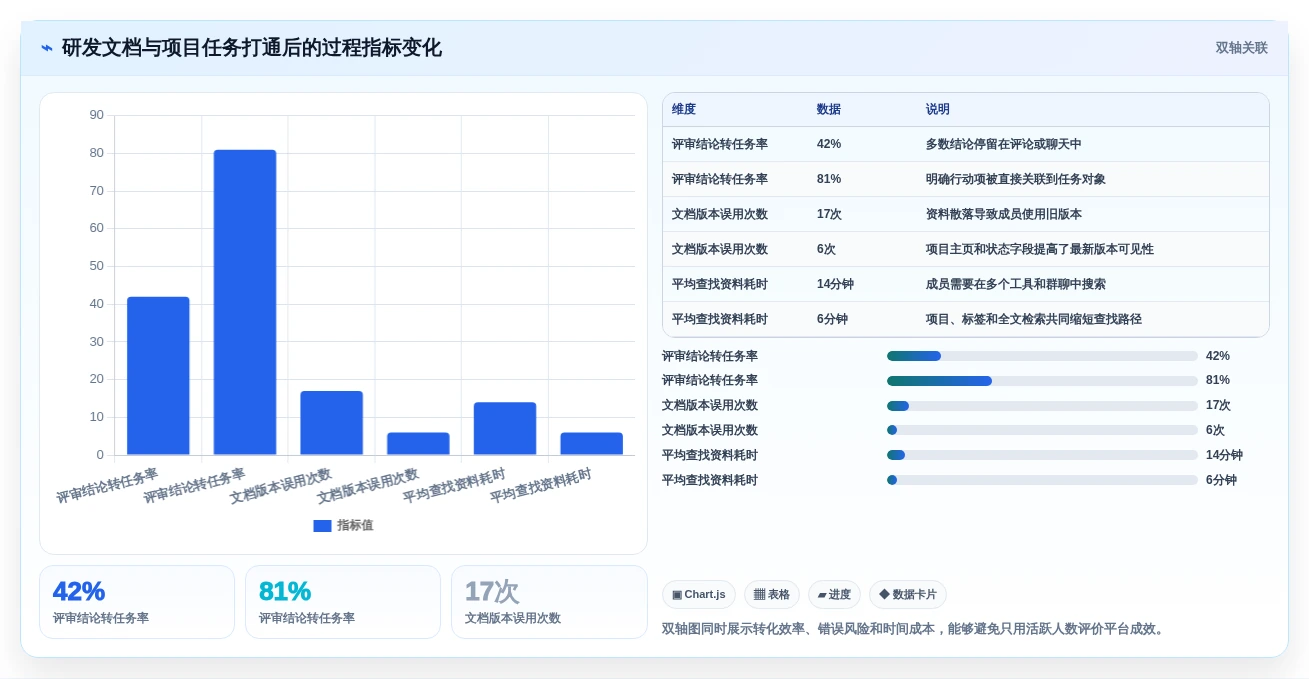Click the 文档版本误用次数 label beside the 6次 progress bar
The height and width of the screenshot is (679, 1309).
tap(710, 430)
